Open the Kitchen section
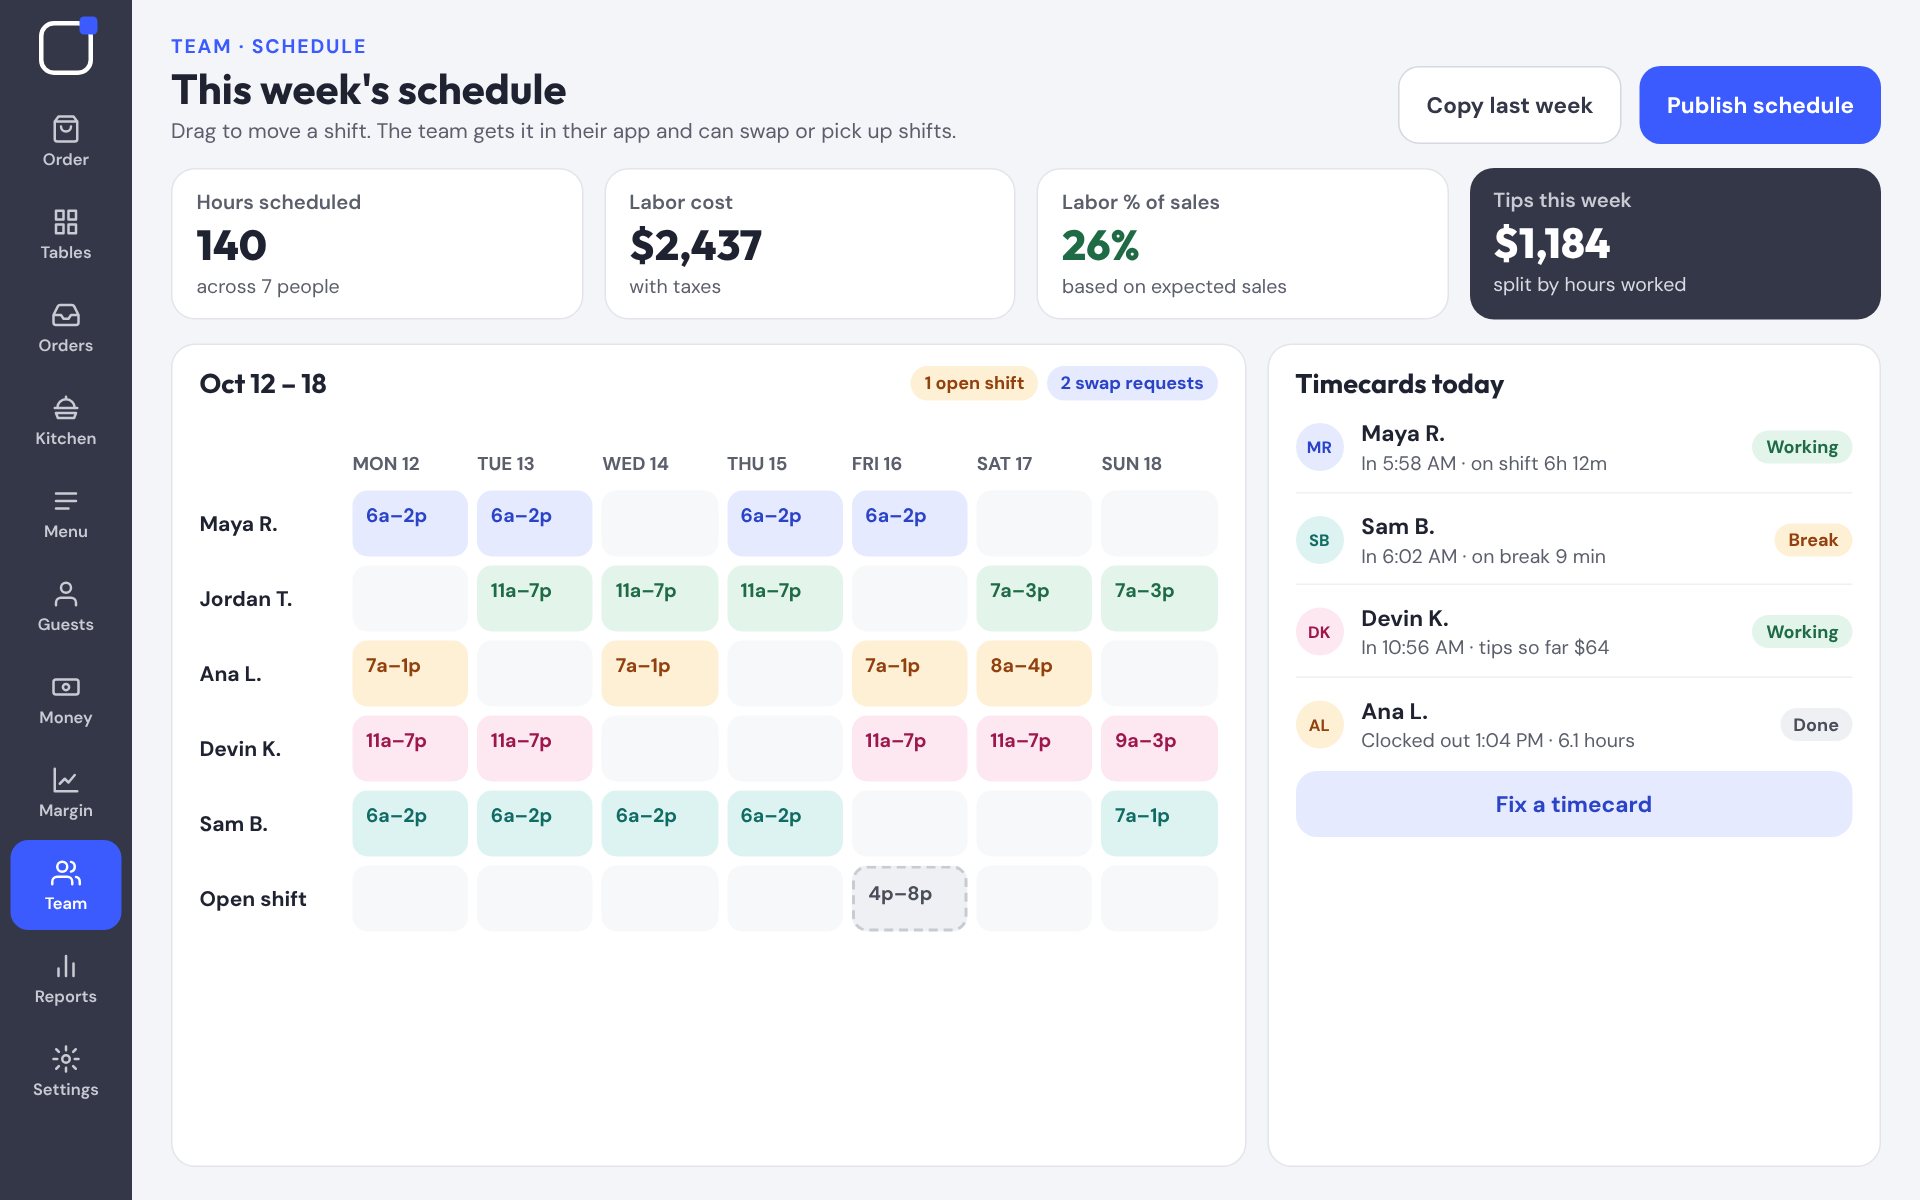The width and height of the screenshot is (1920, 1200). click(66, 420)
